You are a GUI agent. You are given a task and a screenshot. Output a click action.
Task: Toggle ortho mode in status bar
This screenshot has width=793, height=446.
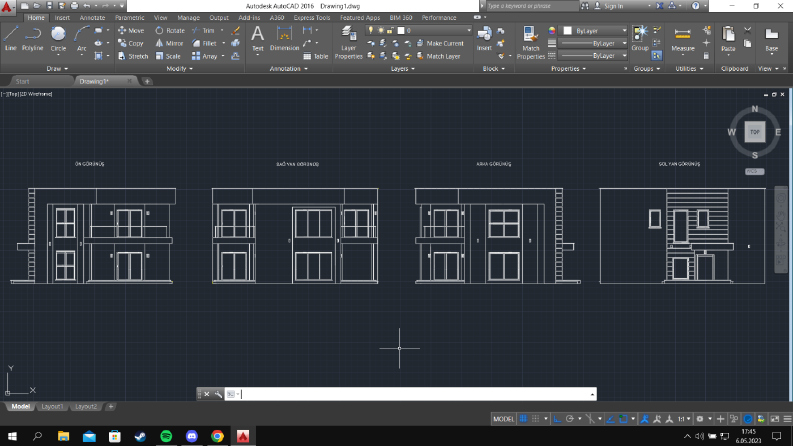click(557, 419)
